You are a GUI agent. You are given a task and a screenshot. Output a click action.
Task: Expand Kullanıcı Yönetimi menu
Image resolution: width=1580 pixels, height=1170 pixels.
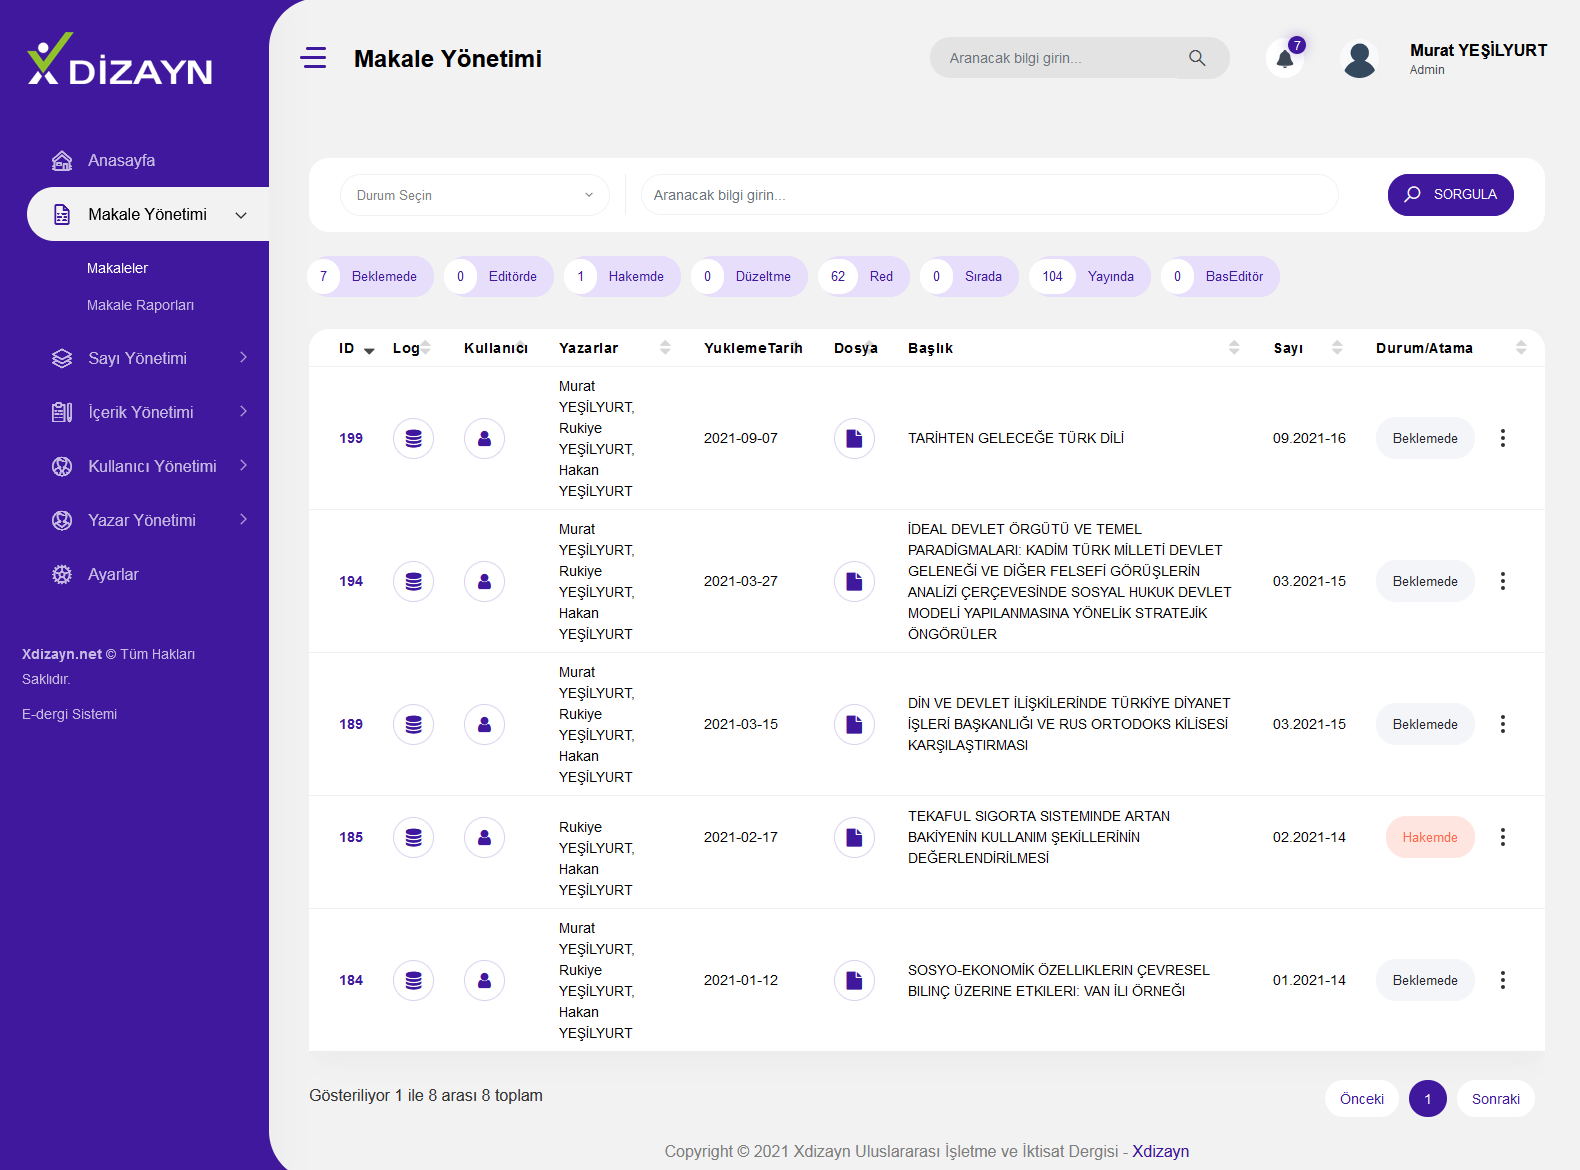[x=149, y=466]
